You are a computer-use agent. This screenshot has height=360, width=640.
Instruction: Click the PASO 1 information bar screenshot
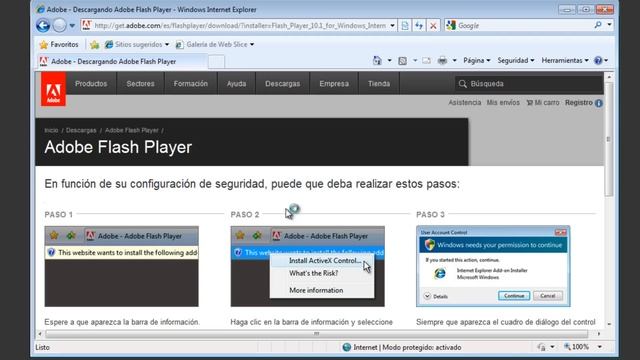tap(122, 266)
